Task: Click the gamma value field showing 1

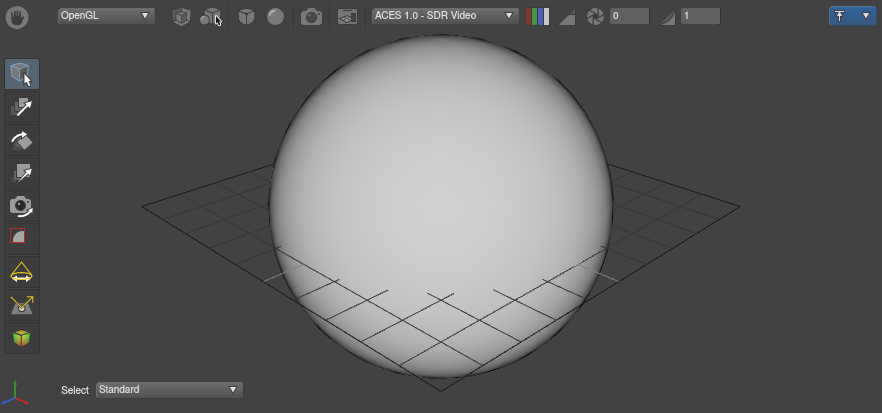Action: click(699, 16)
